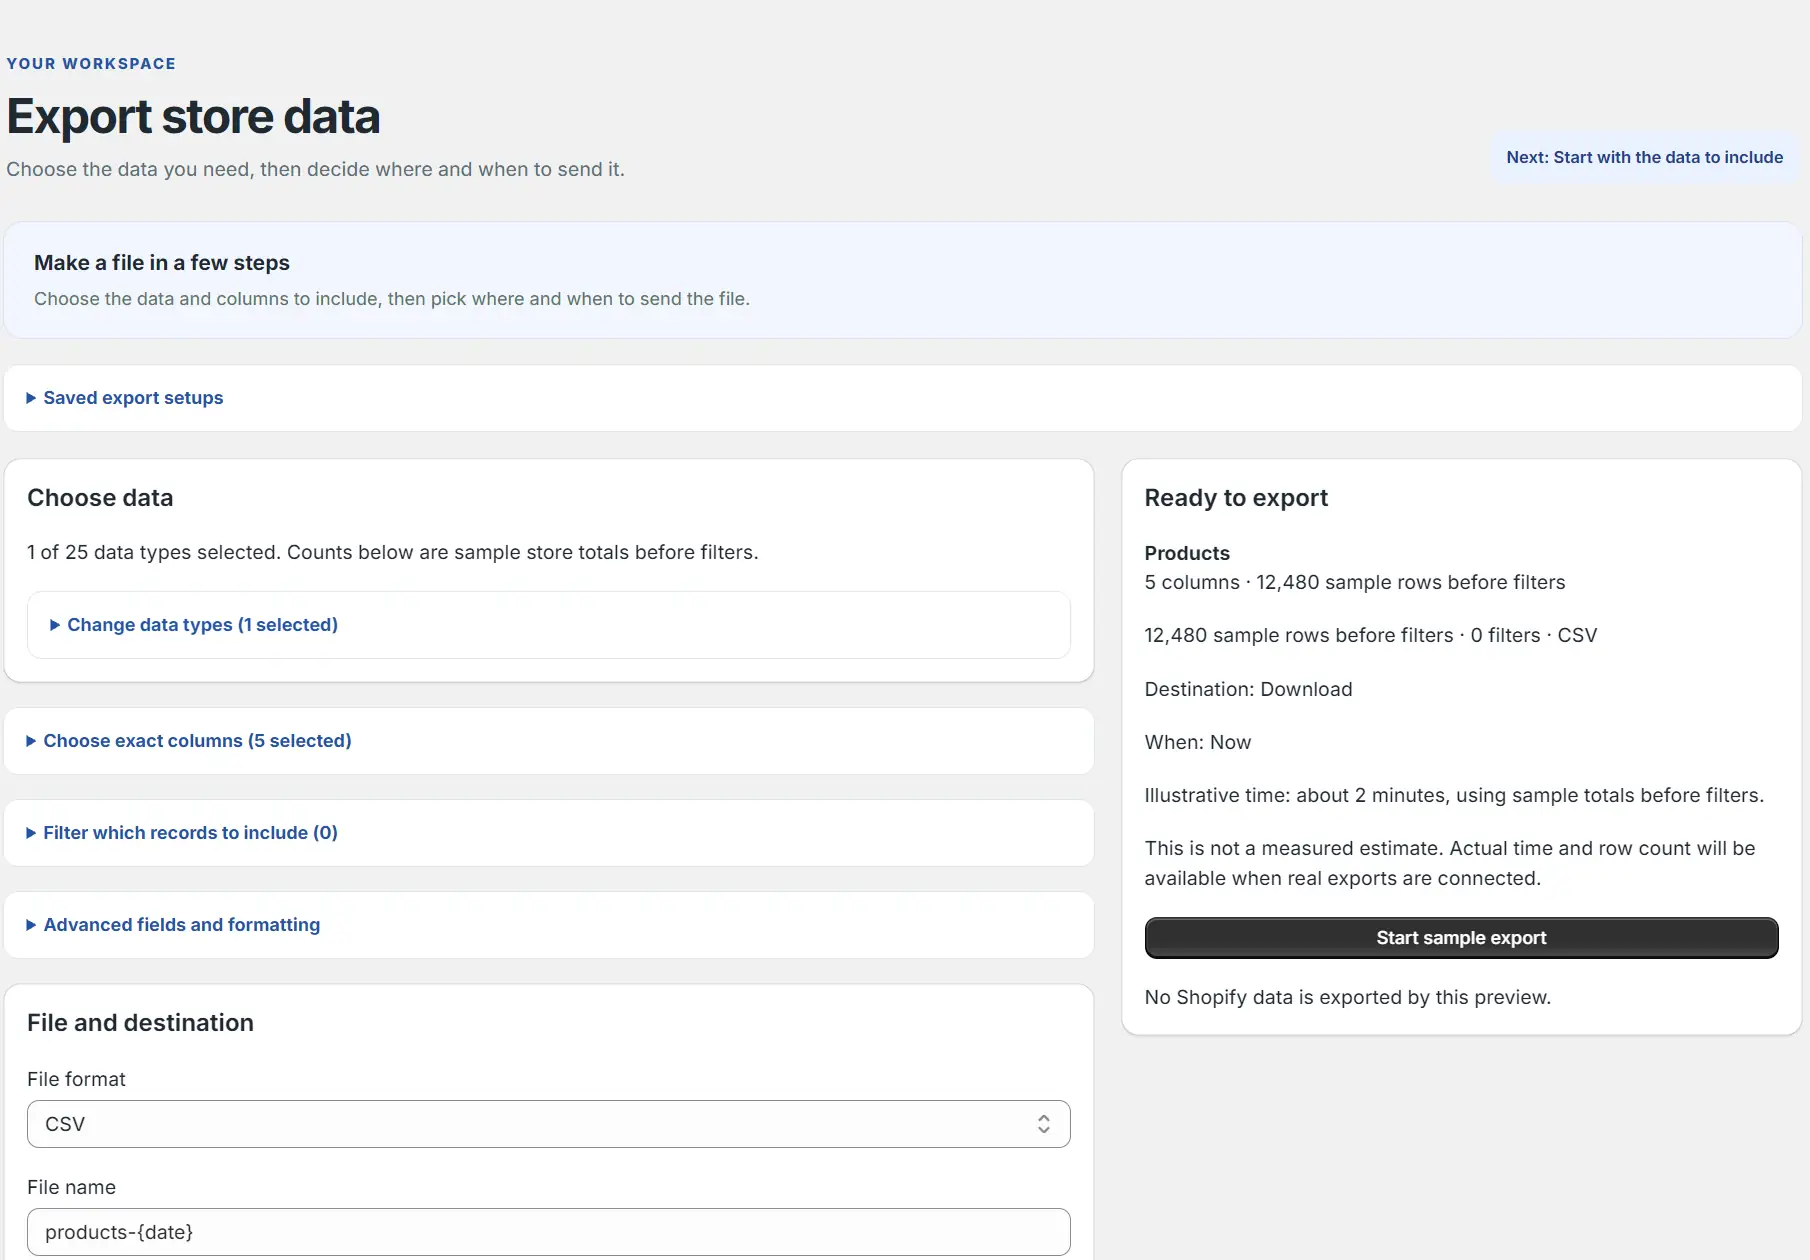
Task: Click the Products summary label
Action: point(1187,553)
